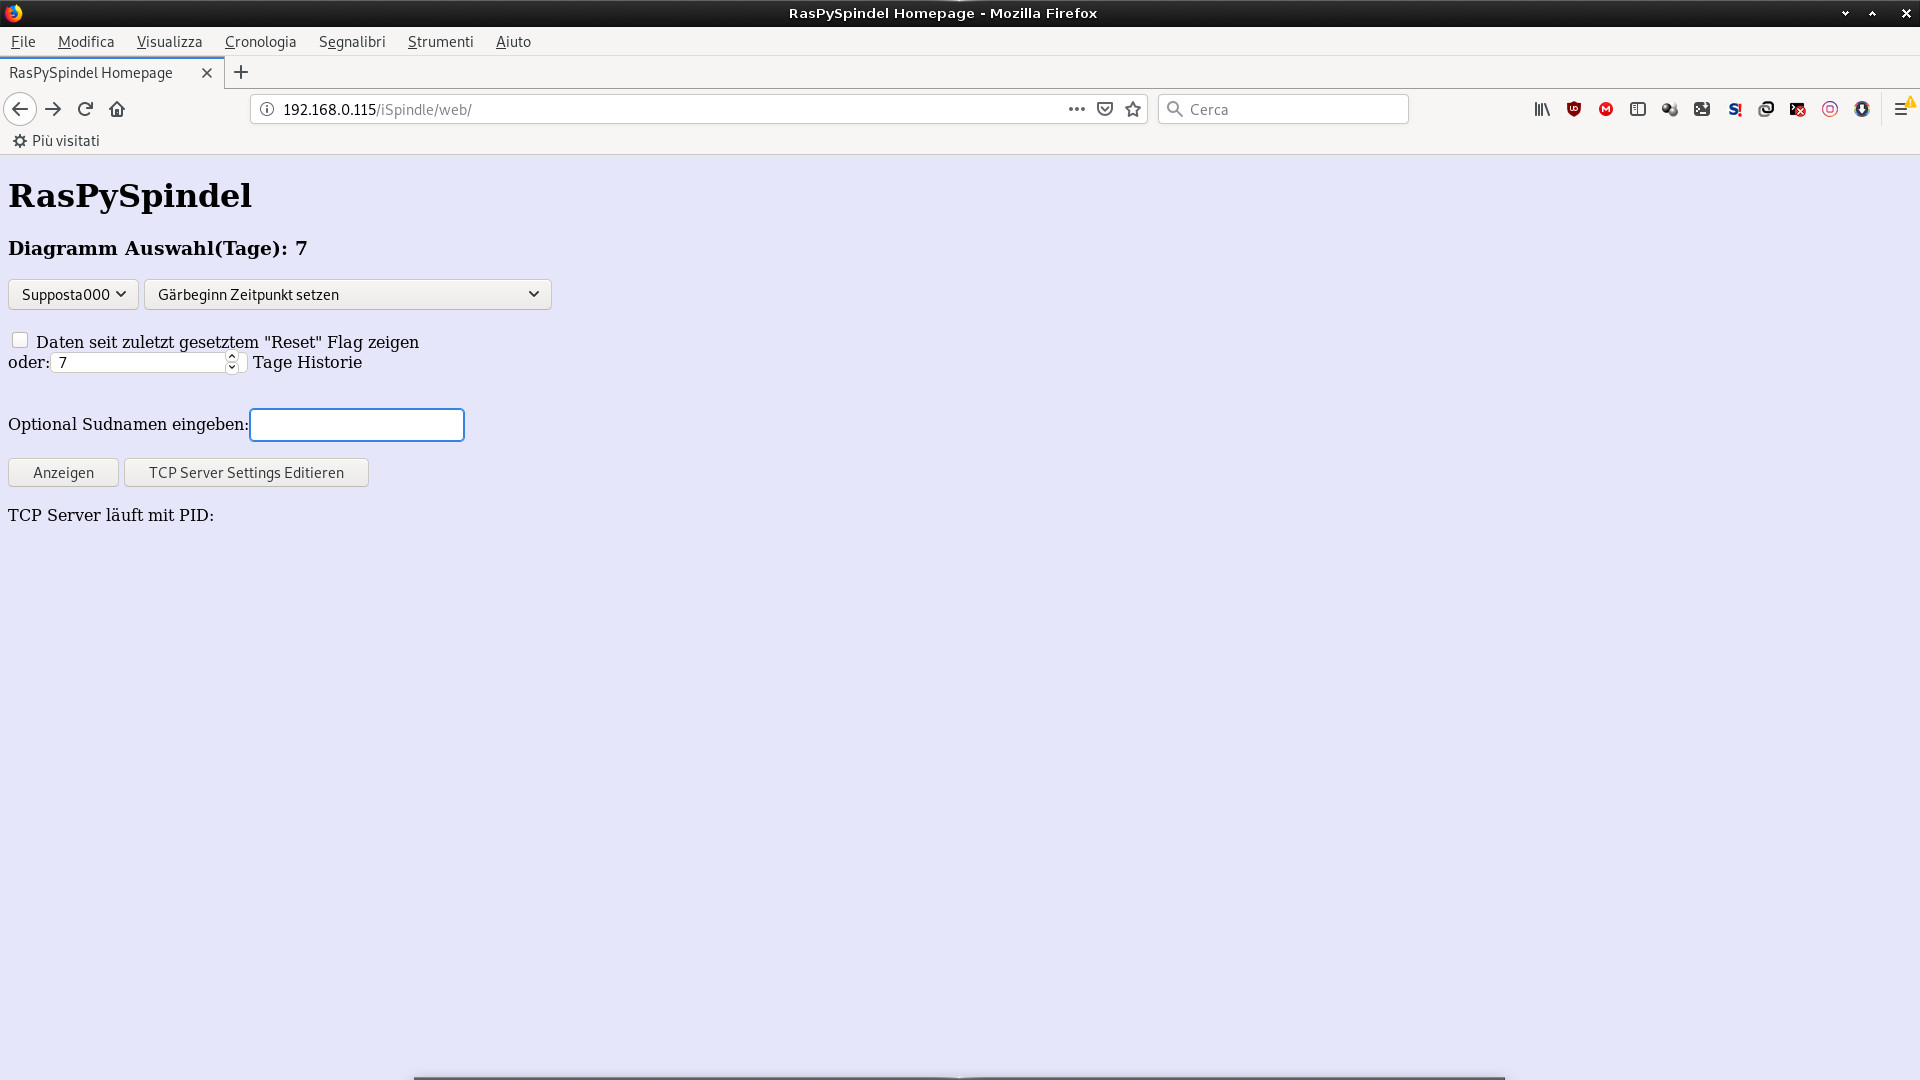Click the Save to Pocket icon
Image resolution: width=1920 pixels, height=1080 pixels.
pos(1105,109)
